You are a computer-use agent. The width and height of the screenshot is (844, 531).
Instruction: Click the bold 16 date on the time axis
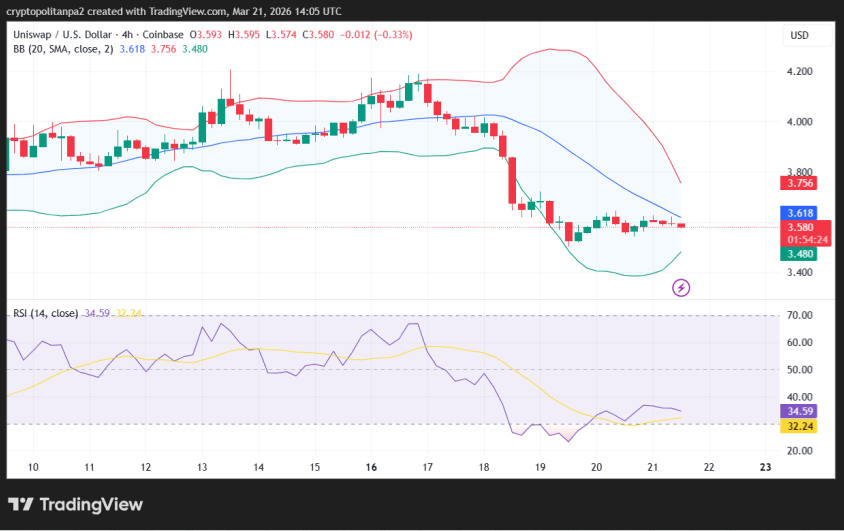click(371, 467)
